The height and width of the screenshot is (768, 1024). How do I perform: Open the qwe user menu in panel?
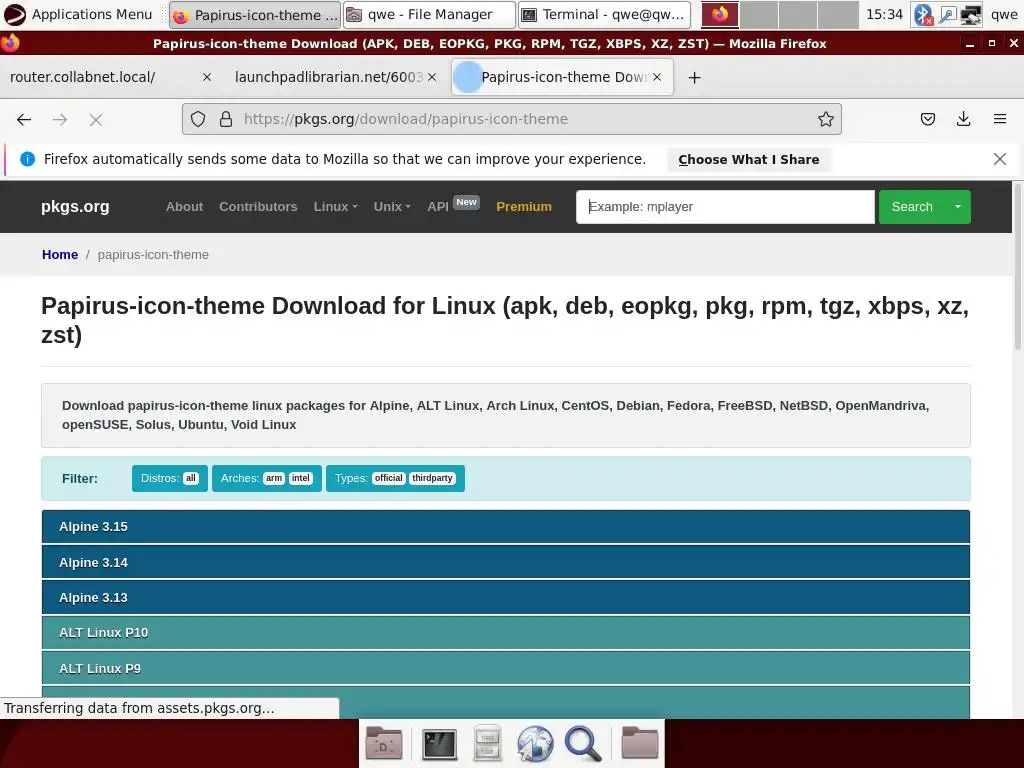click(1004, 14)
